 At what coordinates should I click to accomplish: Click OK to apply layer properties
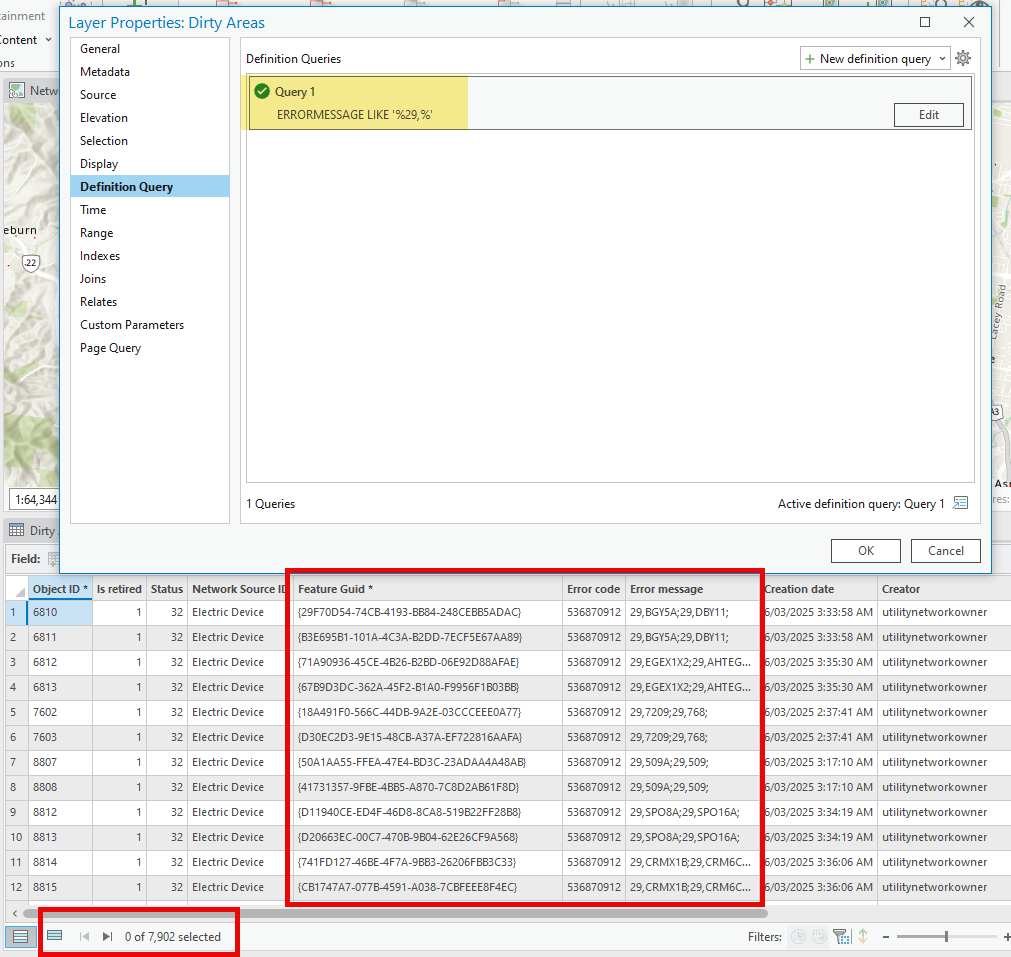(x=865, y=550)
